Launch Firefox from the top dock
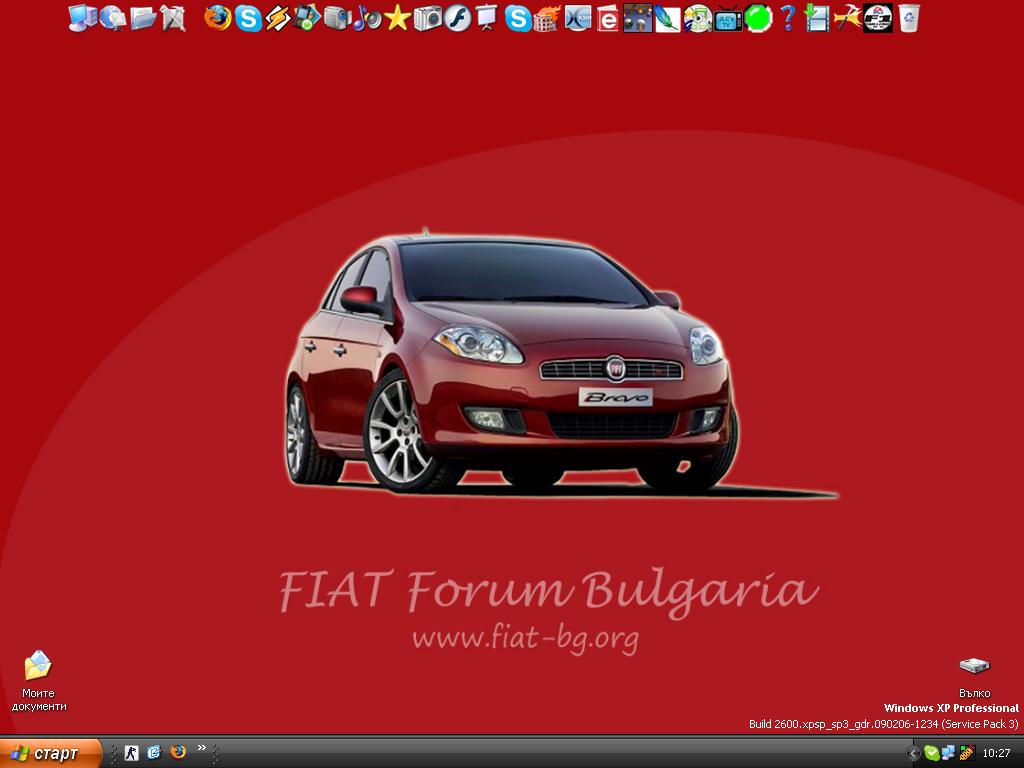The height and width of the screenshot is (768, 1024). (217, 18)
